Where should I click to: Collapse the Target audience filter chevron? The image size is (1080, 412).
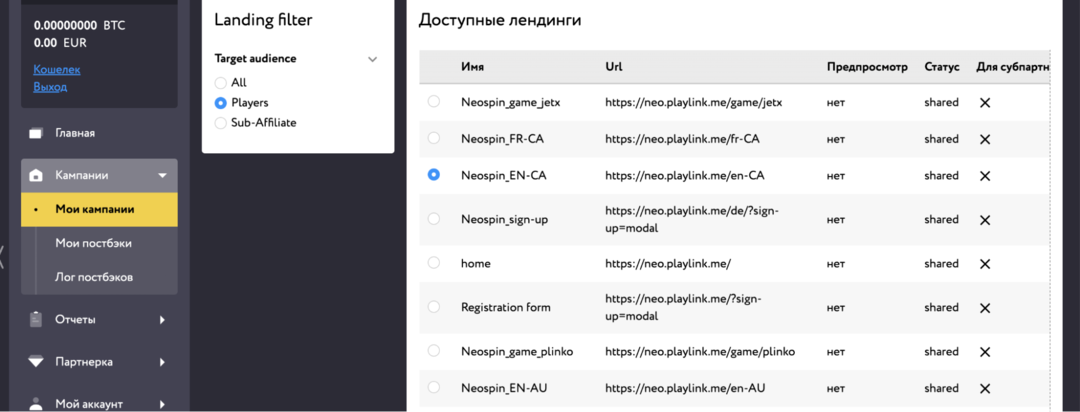coord(372,59)
